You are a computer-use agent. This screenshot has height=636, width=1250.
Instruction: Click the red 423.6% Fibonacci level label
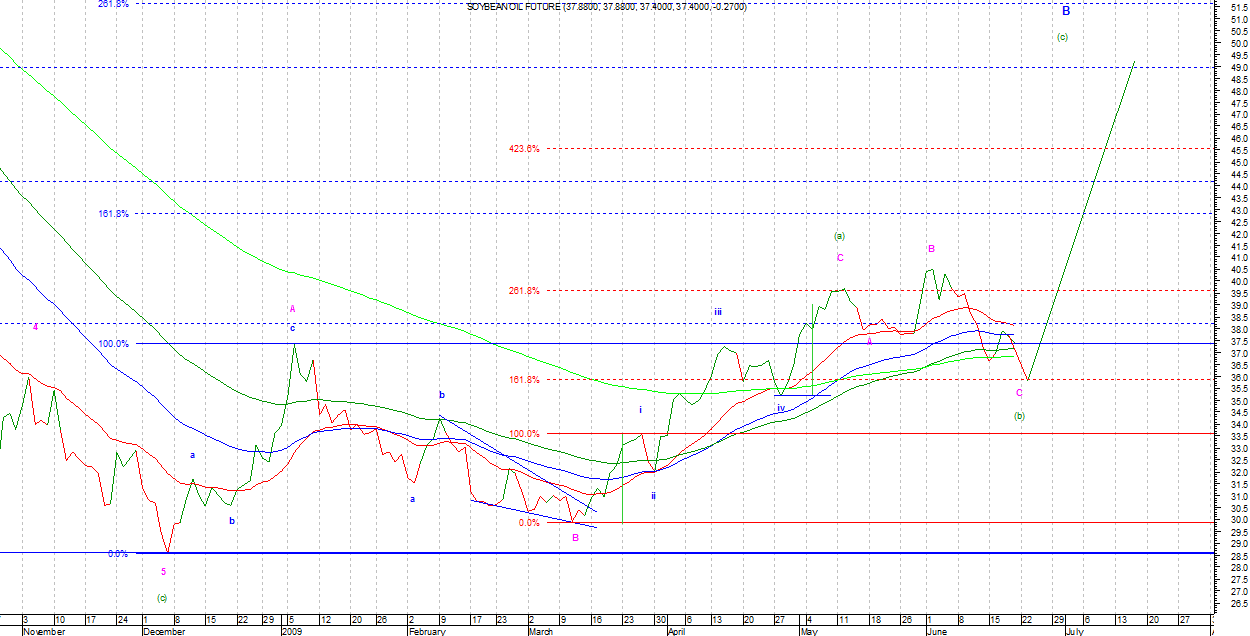click(524, 149)
